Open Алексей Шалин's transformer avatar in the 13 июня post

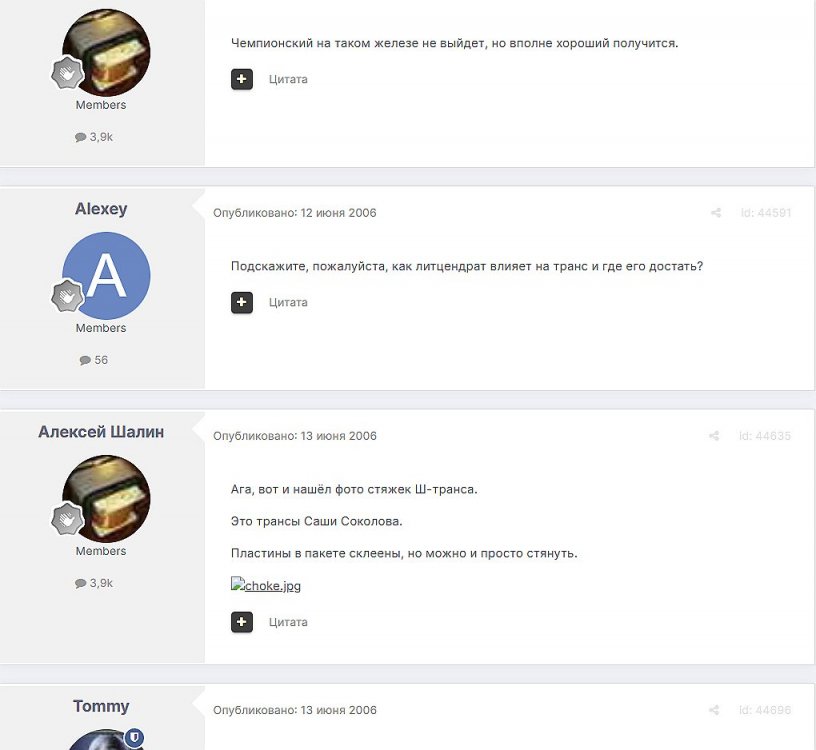pos(106,499)
